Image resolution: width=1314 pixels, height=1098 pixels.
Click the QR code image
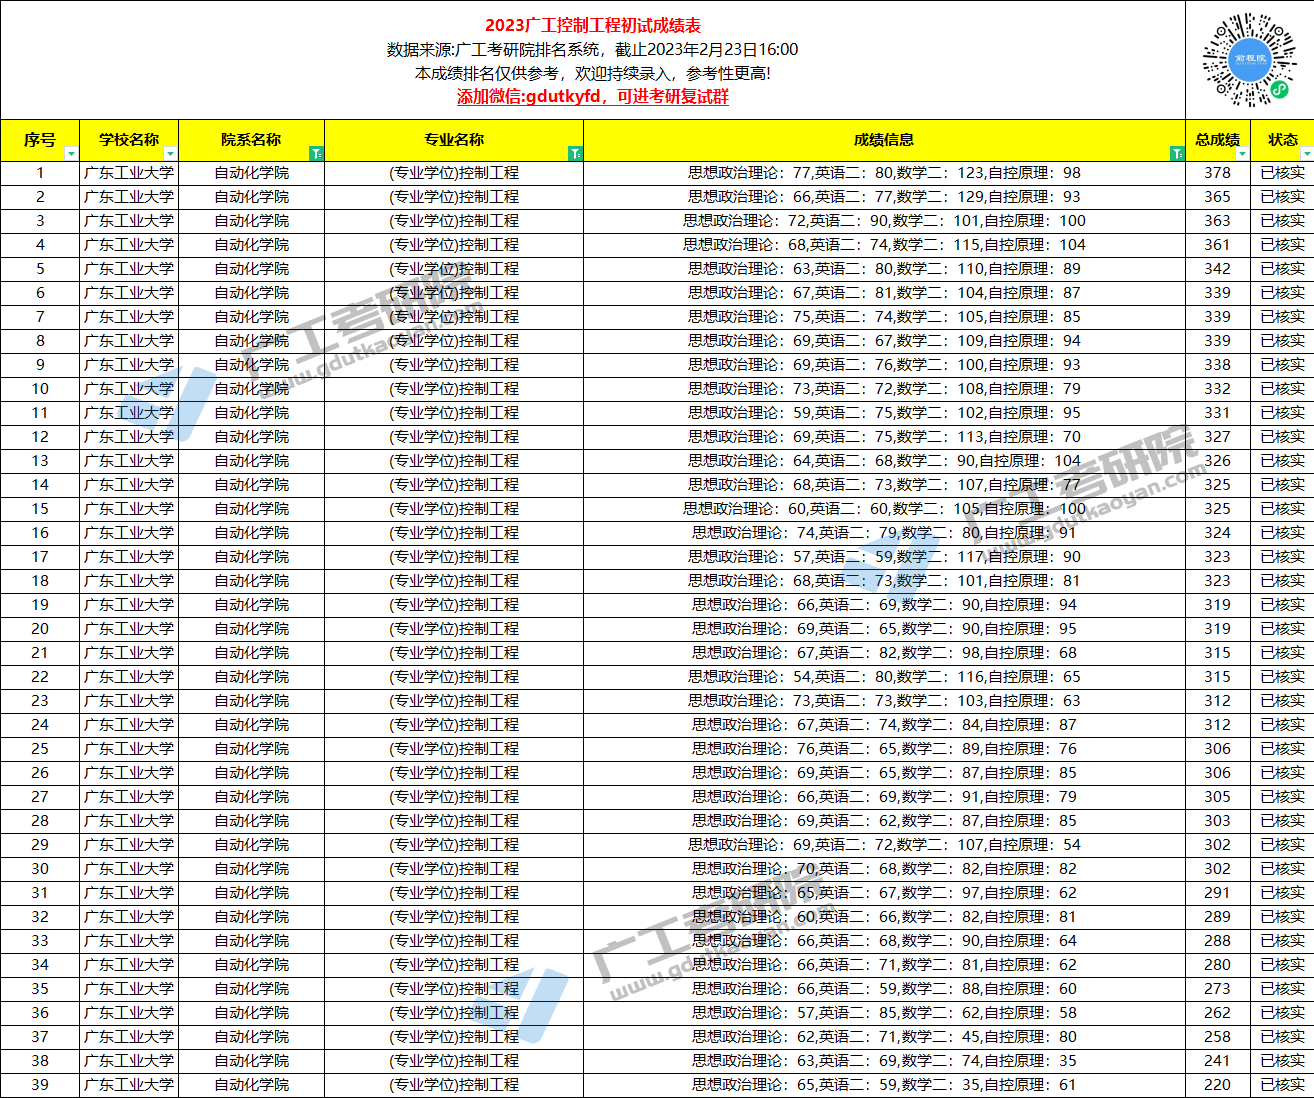(1250, 60)
